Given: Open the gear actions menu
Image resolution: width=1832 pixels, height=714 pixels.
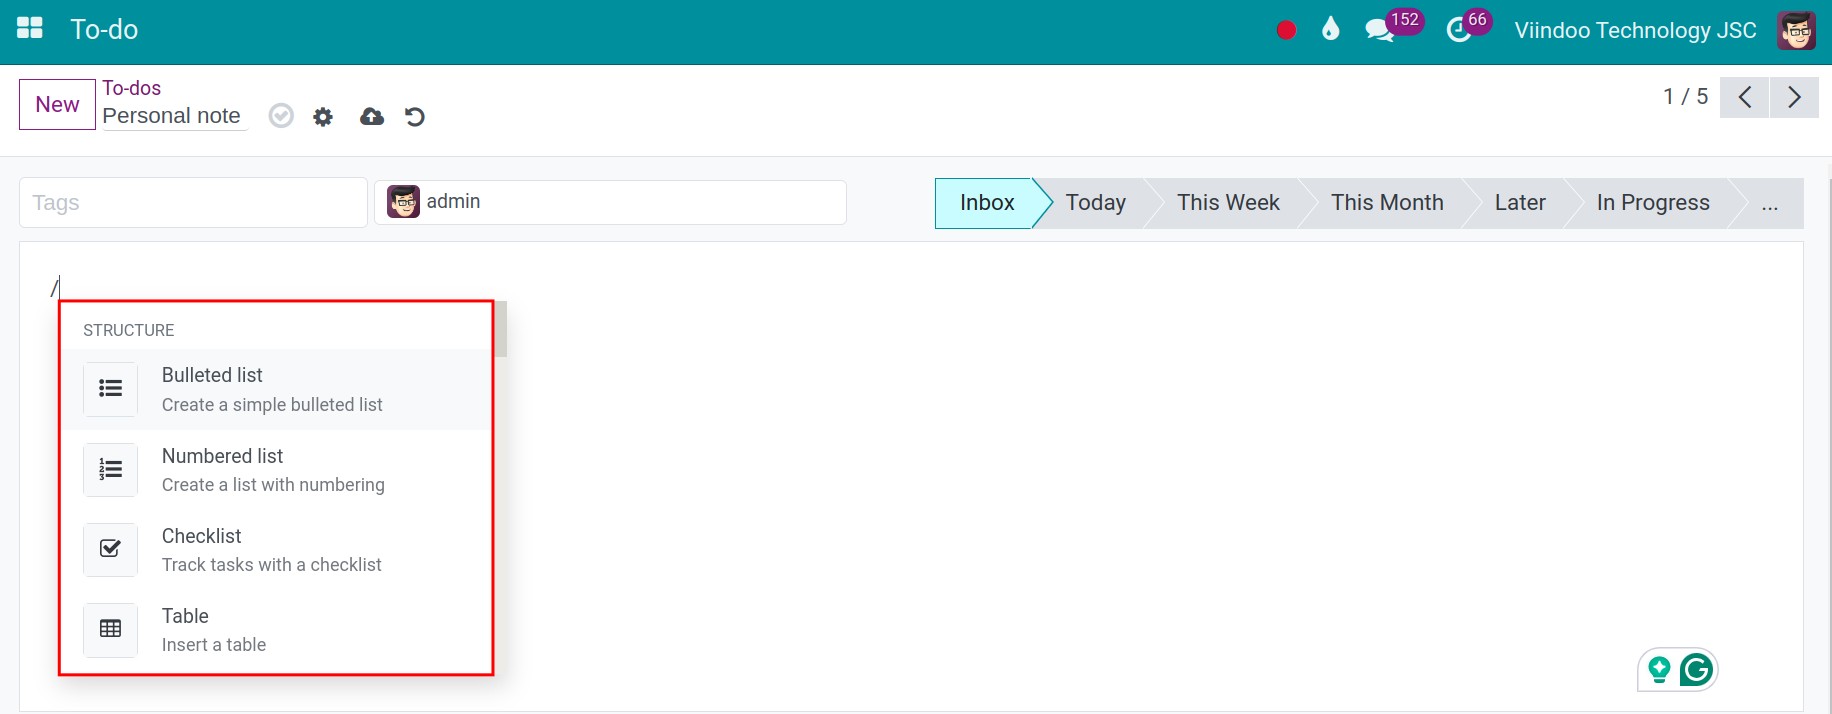Looking at the screenshot, I should [x=322, y=117].
